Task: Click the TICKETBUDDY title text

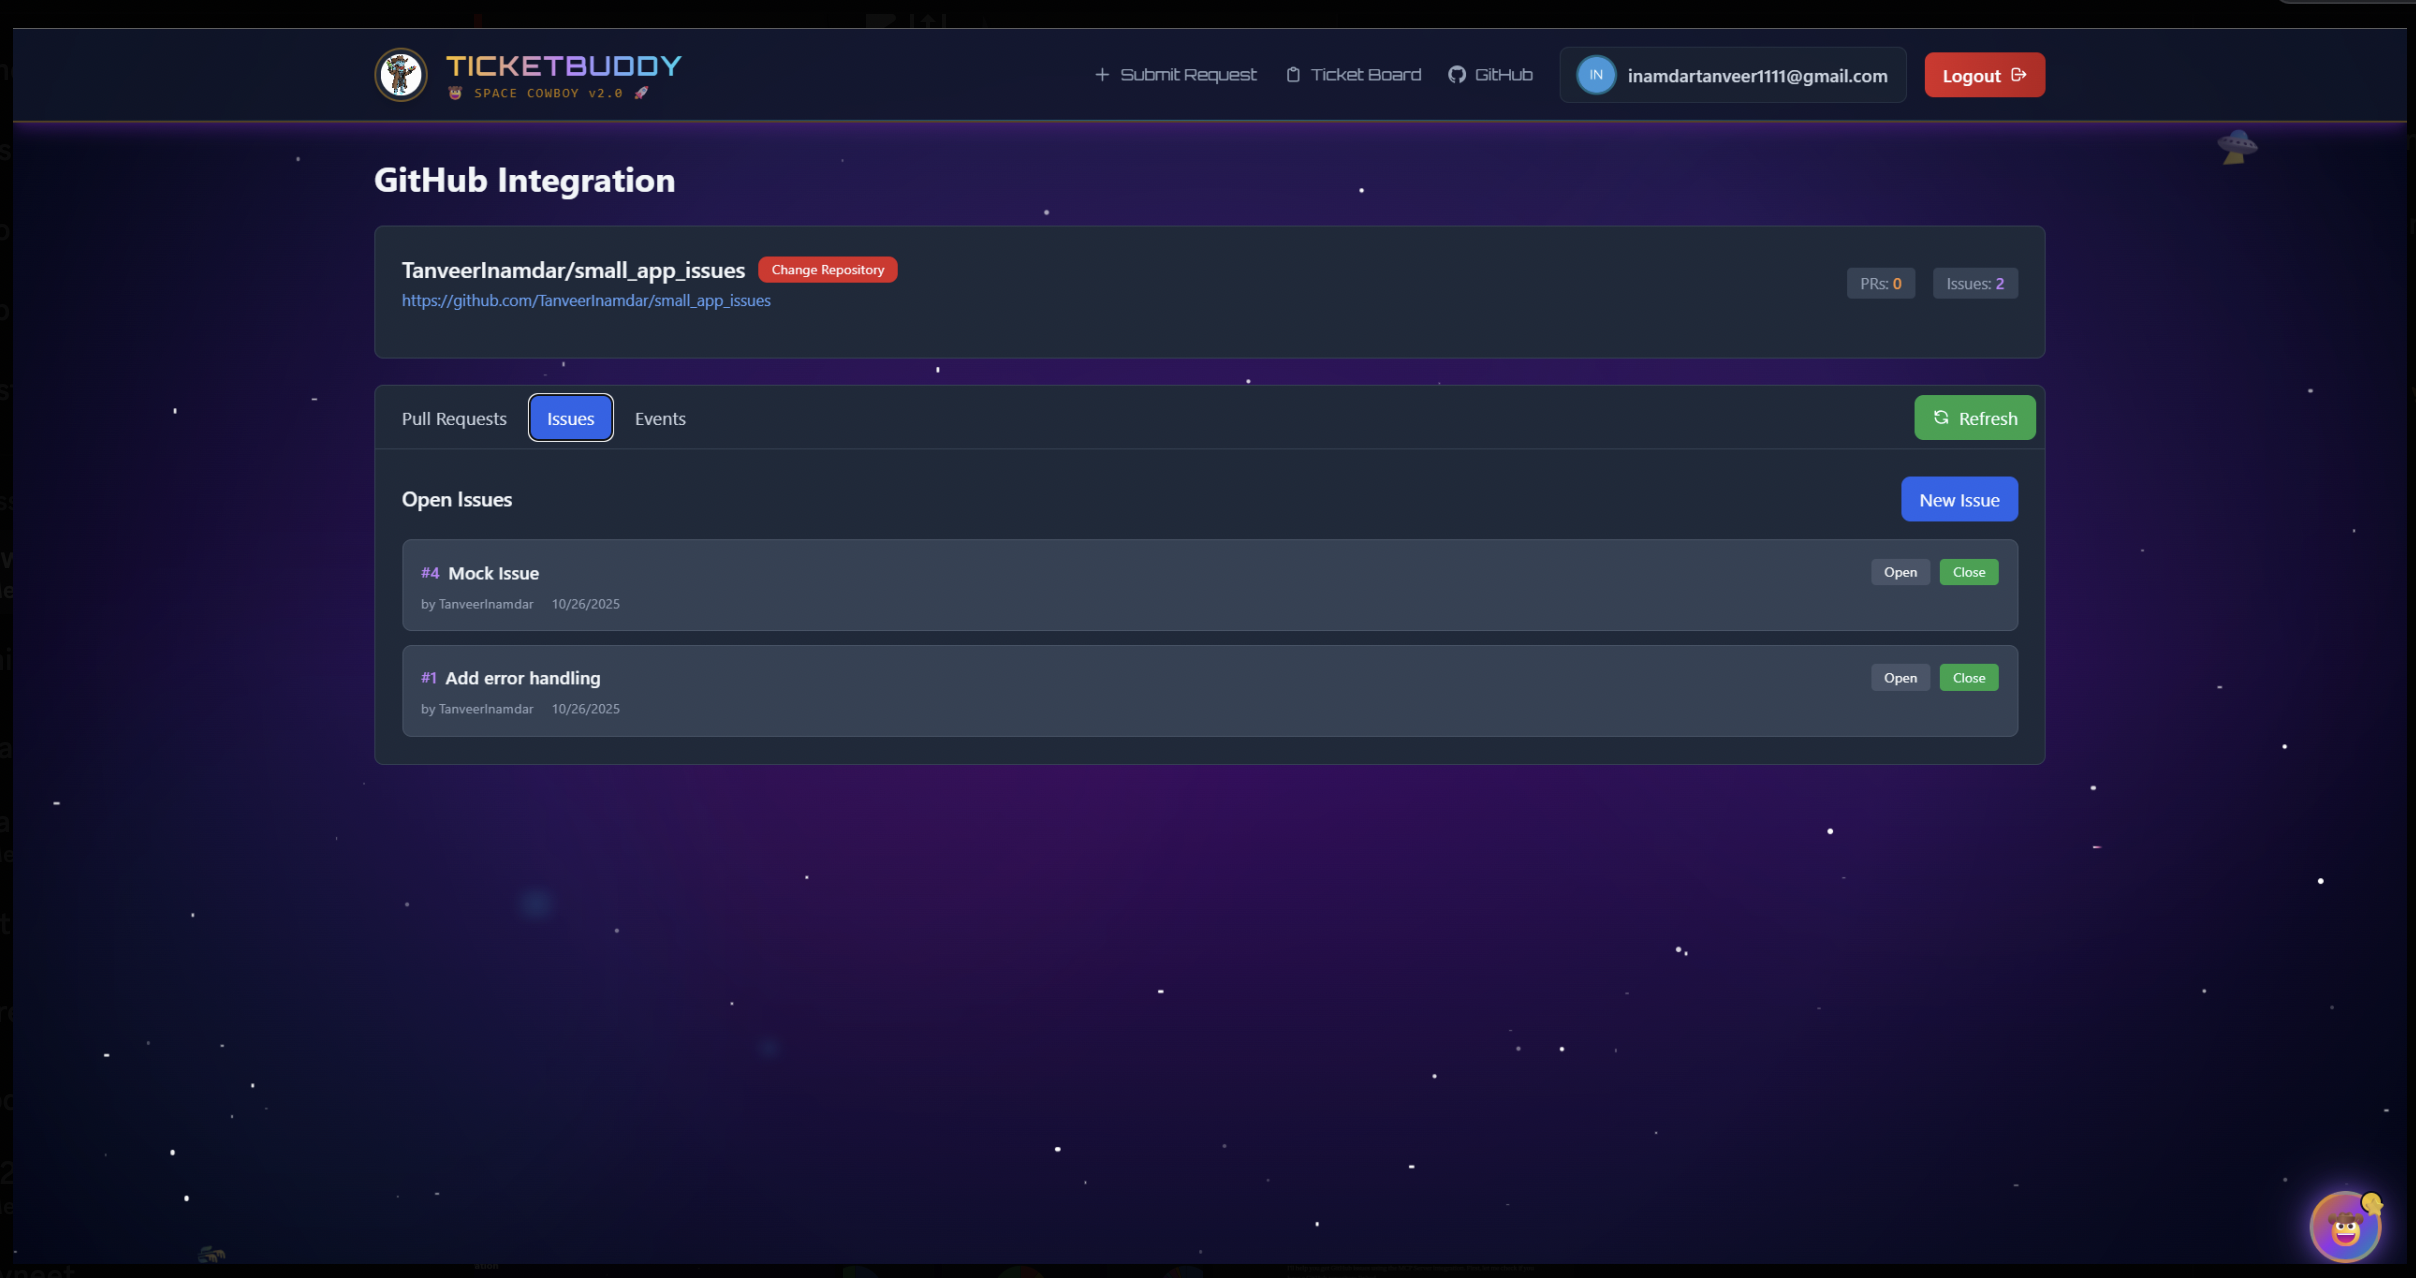Action: click(563, 66)
